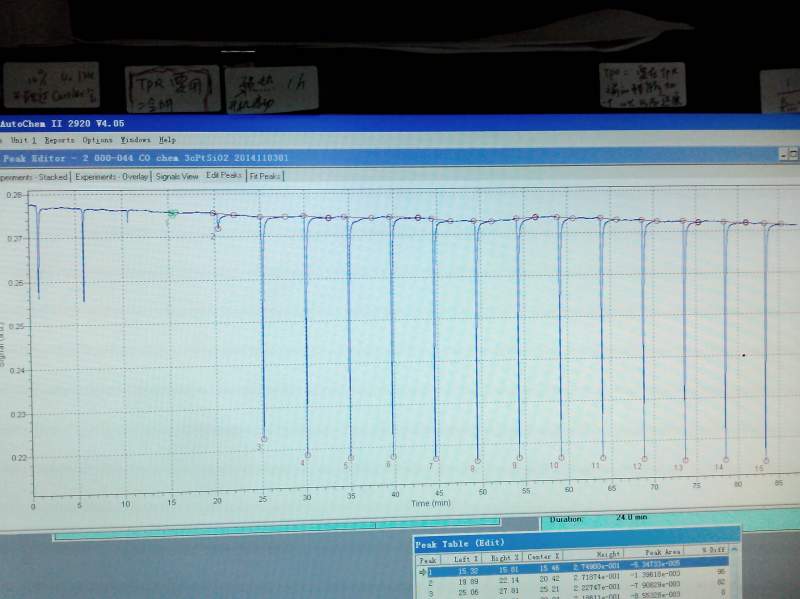Select peak 6 minimum marker on chart
This screenshot has height=599, width=800.
tap(393, 457)
